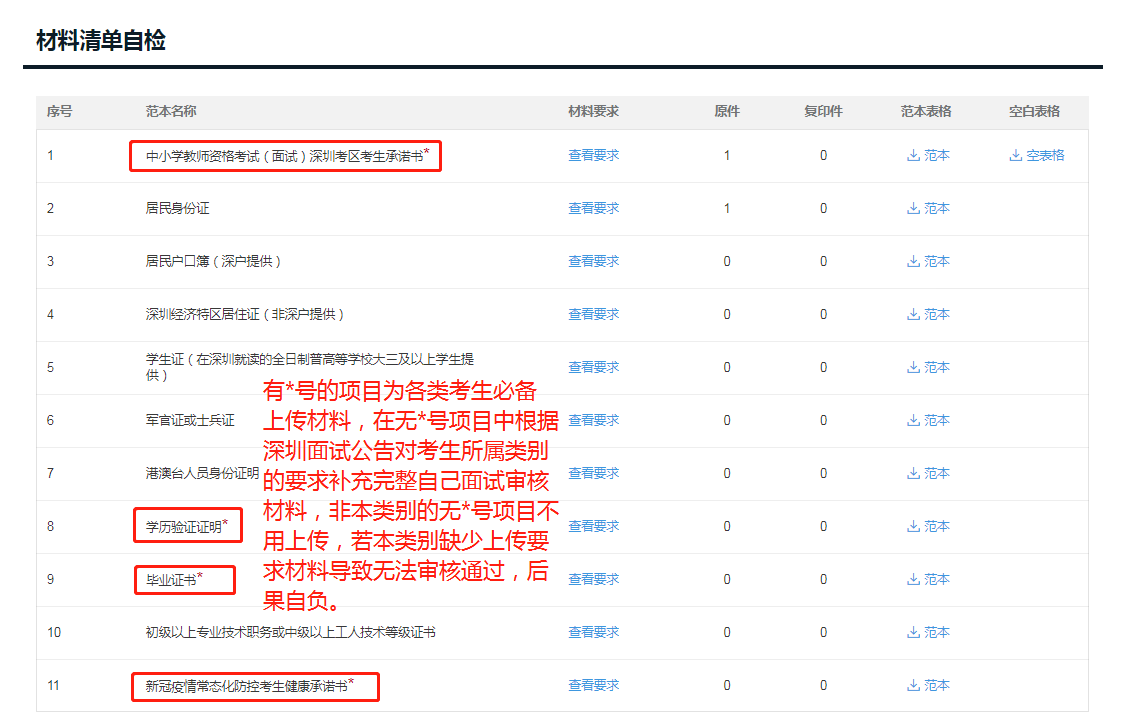Screen dimensions: 1127x721
Task: Click the 材料要求 column header
Action: (x=593, y=111)
